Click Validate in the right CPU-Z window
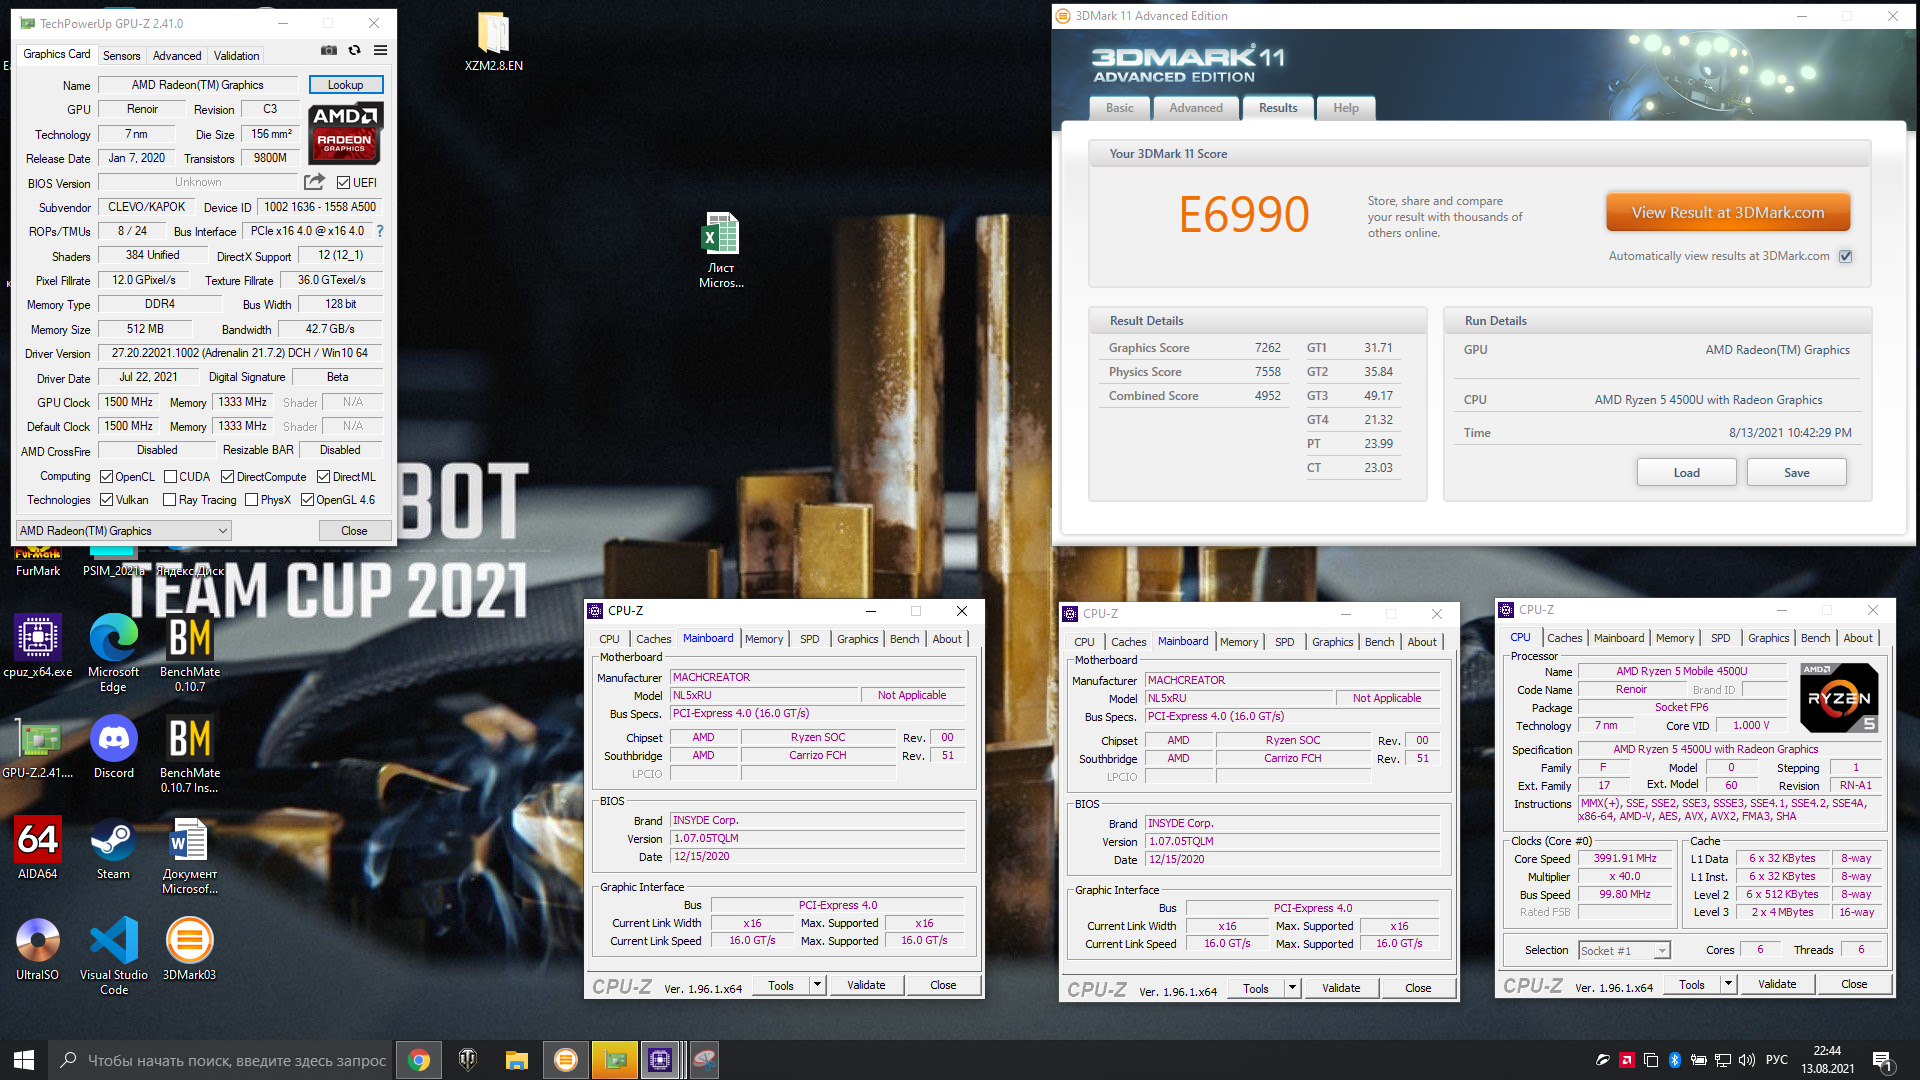 click(x=1777, y=984)
